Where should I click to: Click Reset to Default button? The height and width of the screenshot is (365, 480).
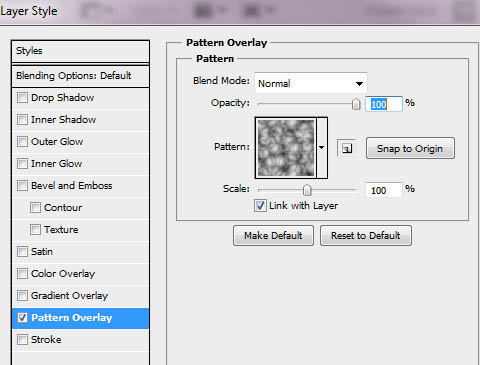[366, 236]
